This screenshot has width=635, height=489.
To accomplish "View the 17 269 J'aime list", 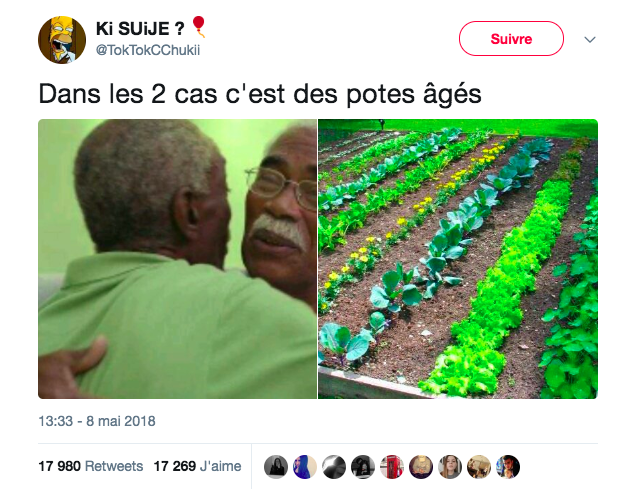I will 197,466.
